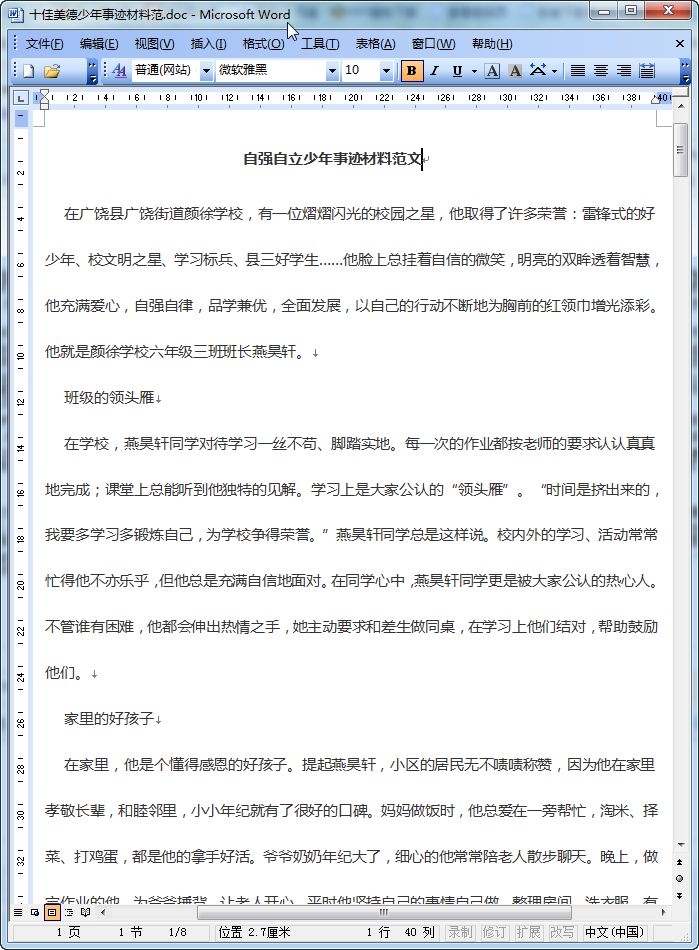
Task: Toggle extend selection 扩展 in status bar
Action: pos(528,932)
